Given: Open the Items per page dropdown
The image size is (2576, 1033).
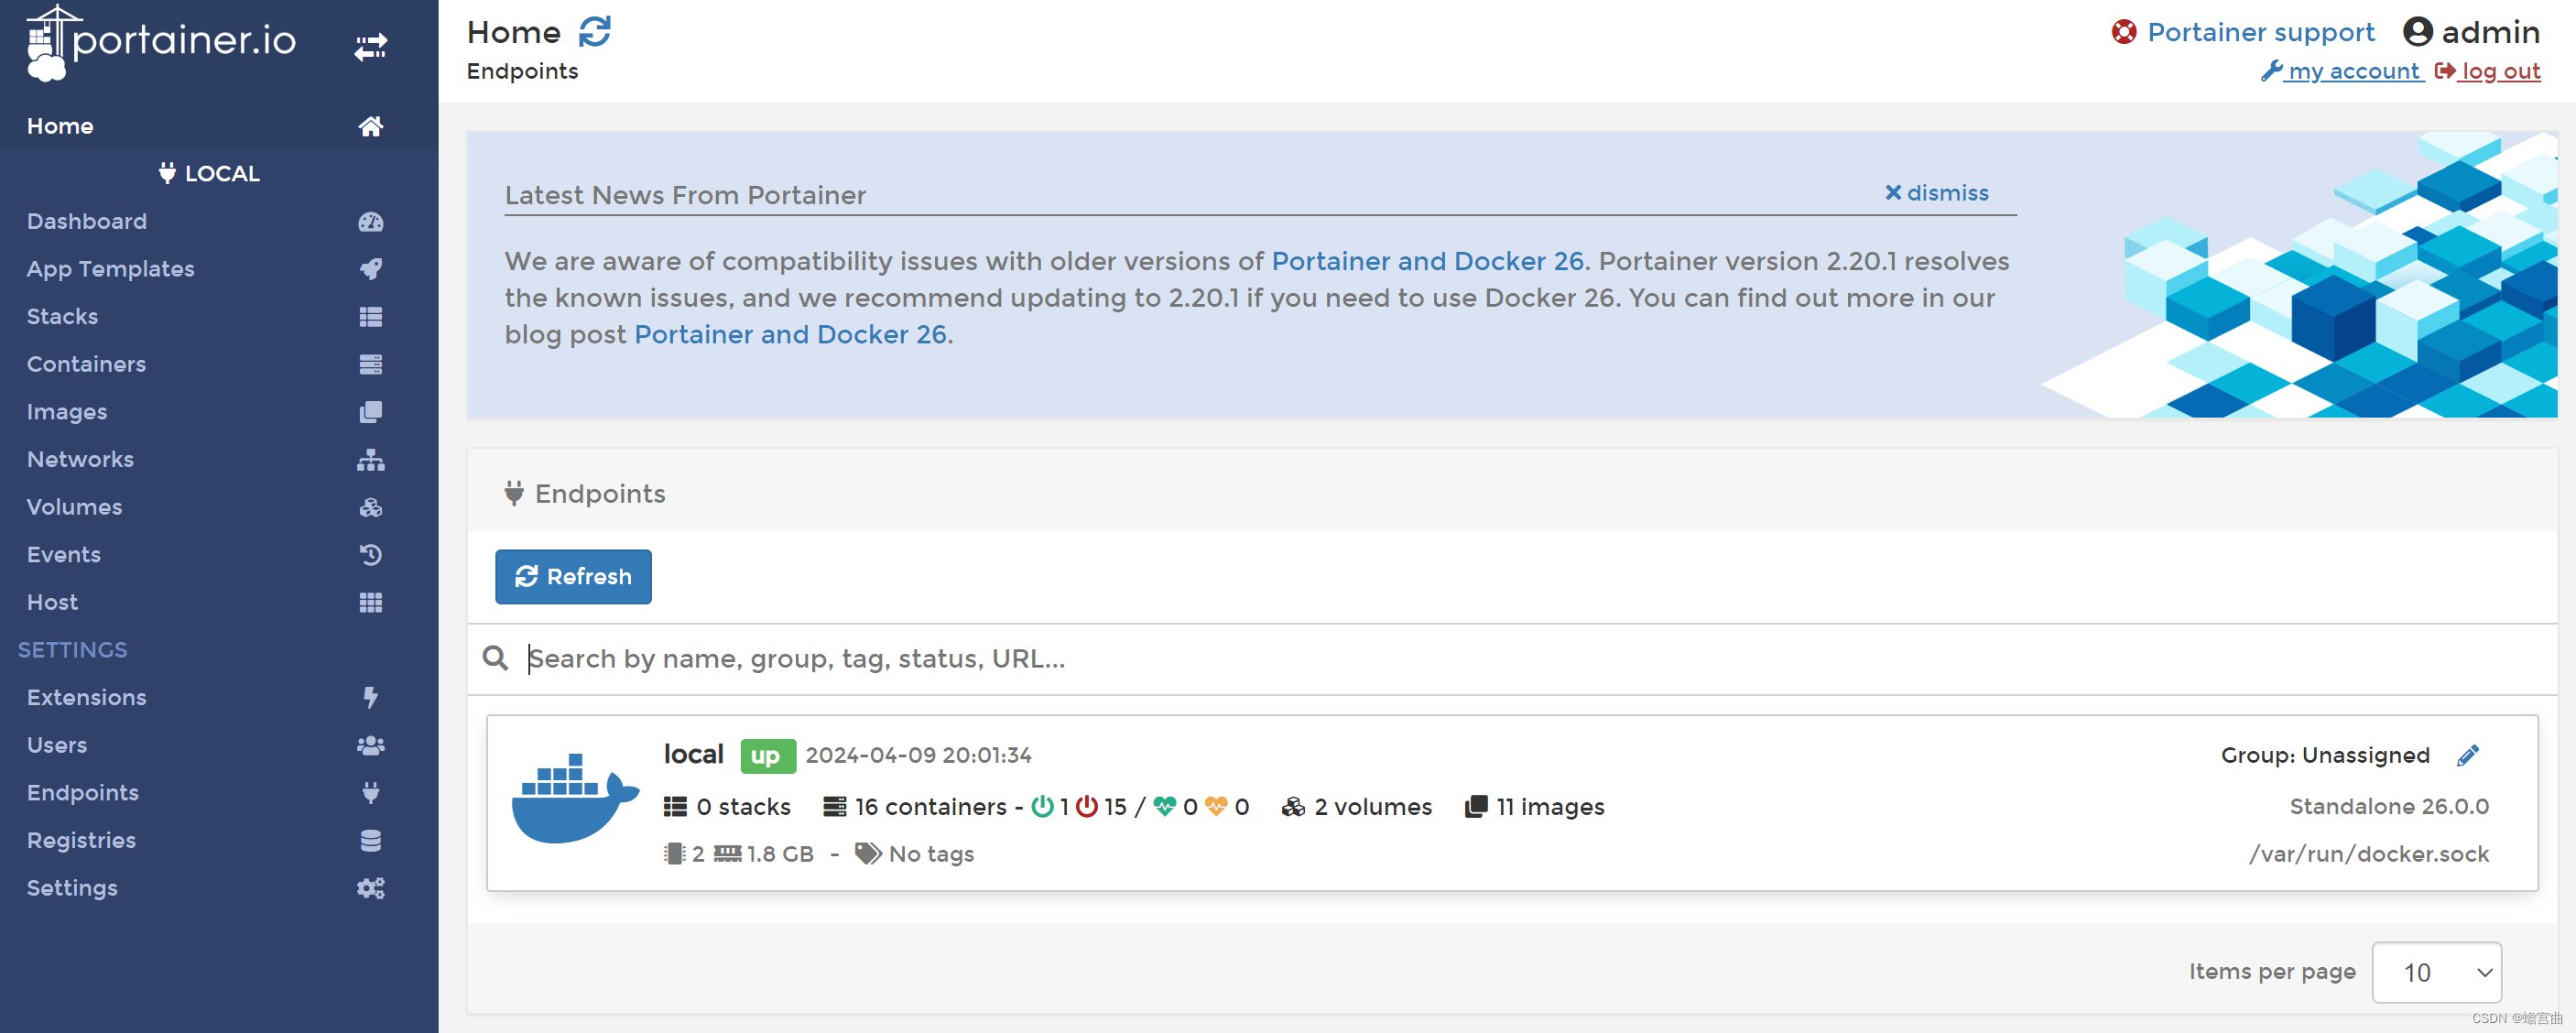Looking at the screenshot, I should [x=2436, y=972].
